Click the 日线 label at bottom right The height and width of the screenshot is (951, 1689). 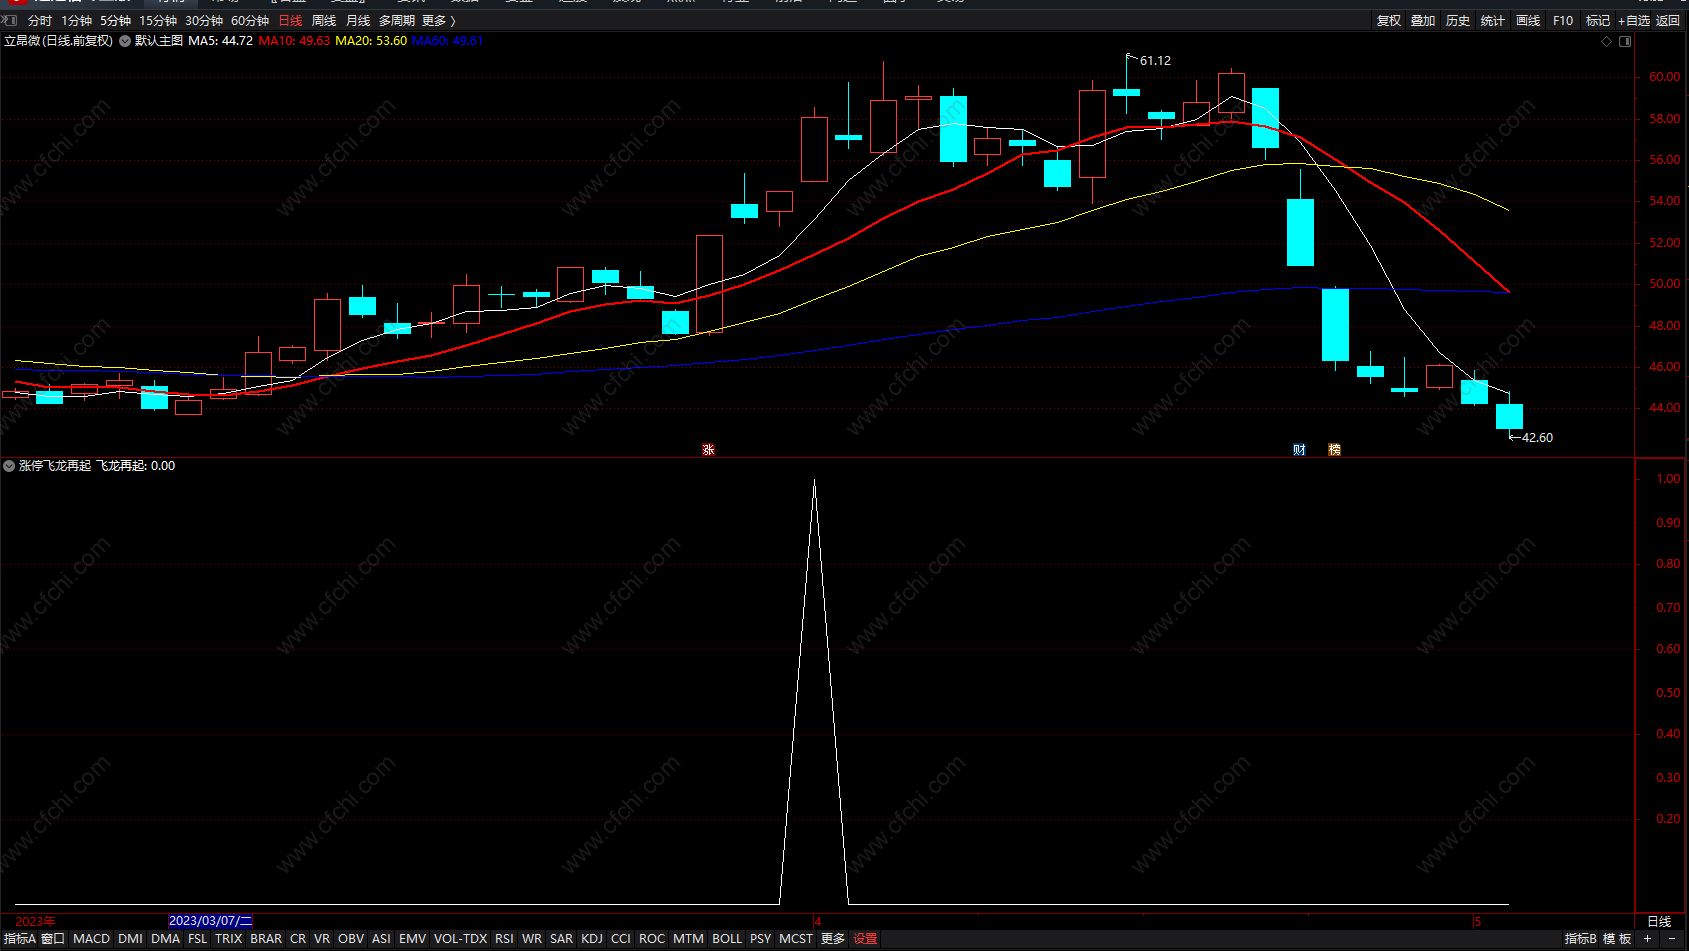coord(1659,922)
